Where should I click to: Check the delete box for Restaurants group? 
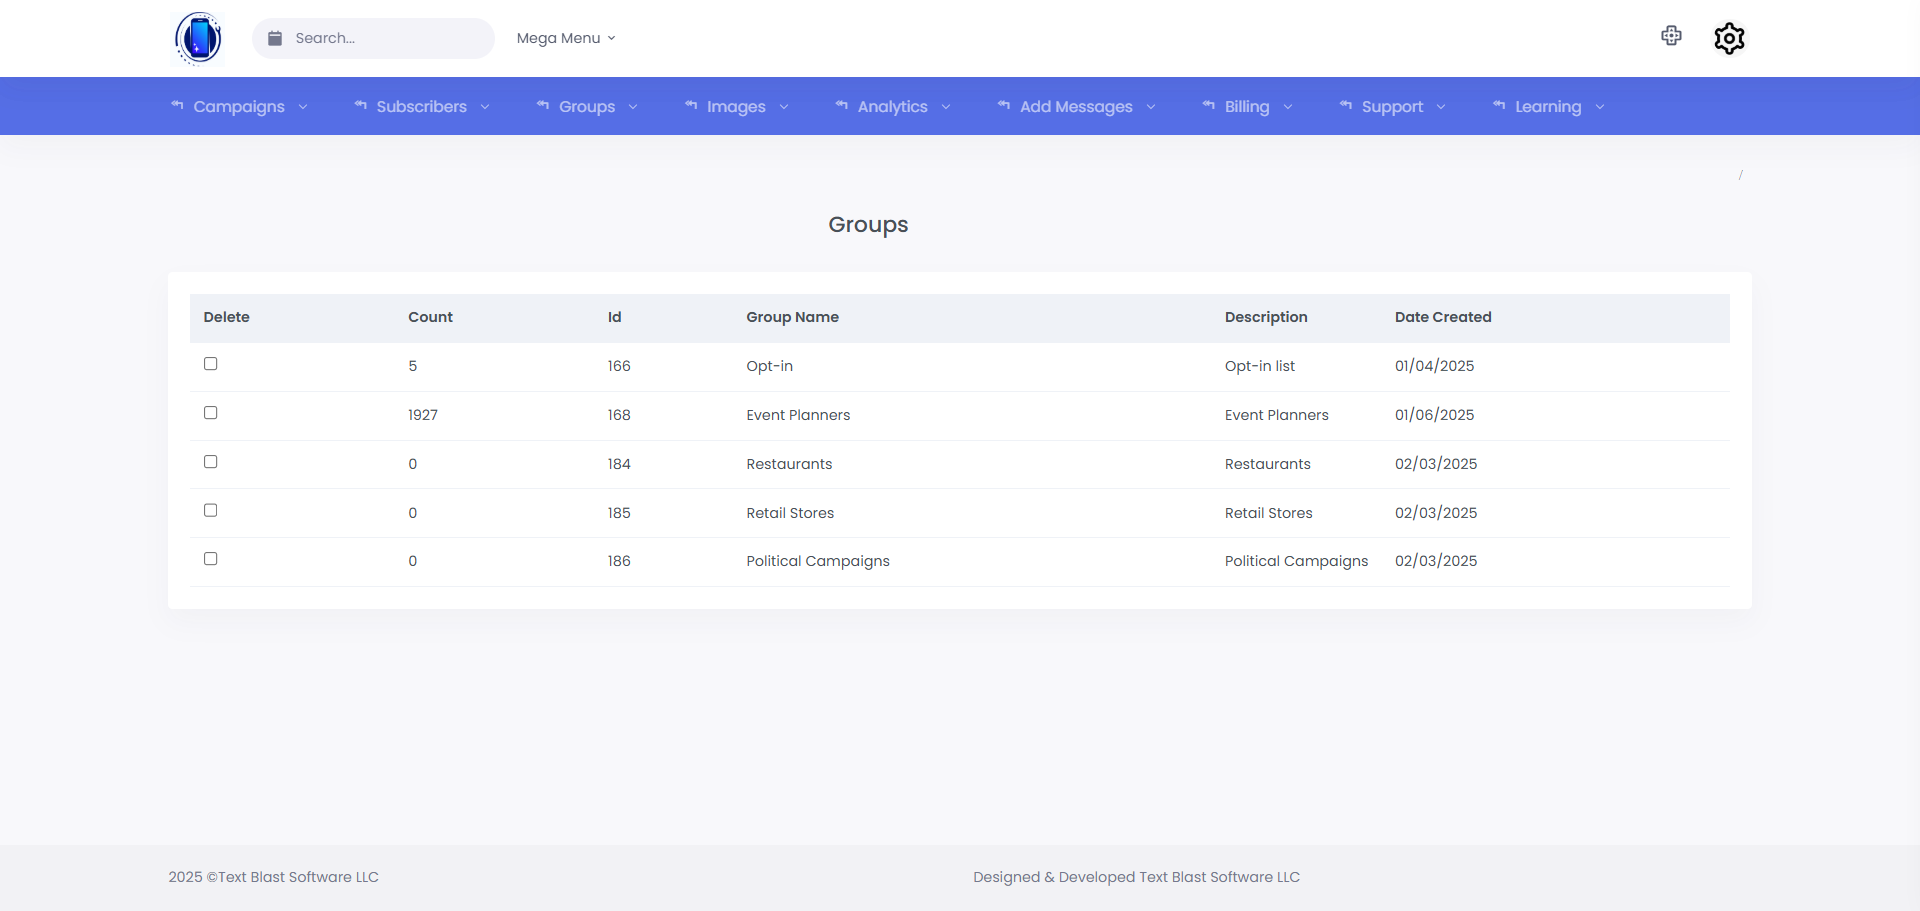coord(210,462)
